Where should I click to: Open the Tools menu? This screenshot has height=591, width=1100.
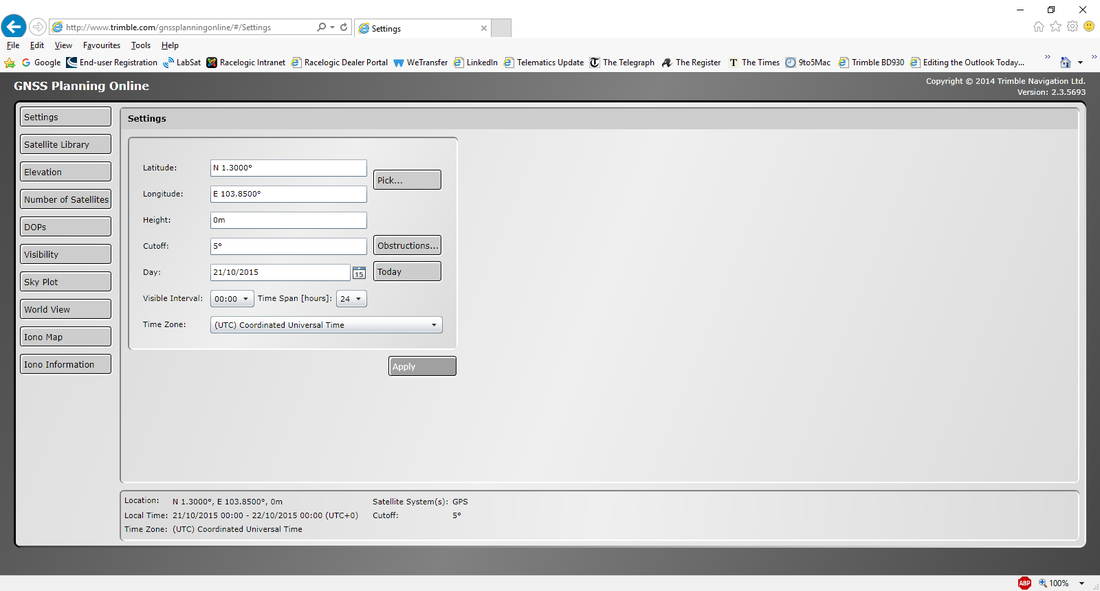pyautogui.click(x=141, y=45)
